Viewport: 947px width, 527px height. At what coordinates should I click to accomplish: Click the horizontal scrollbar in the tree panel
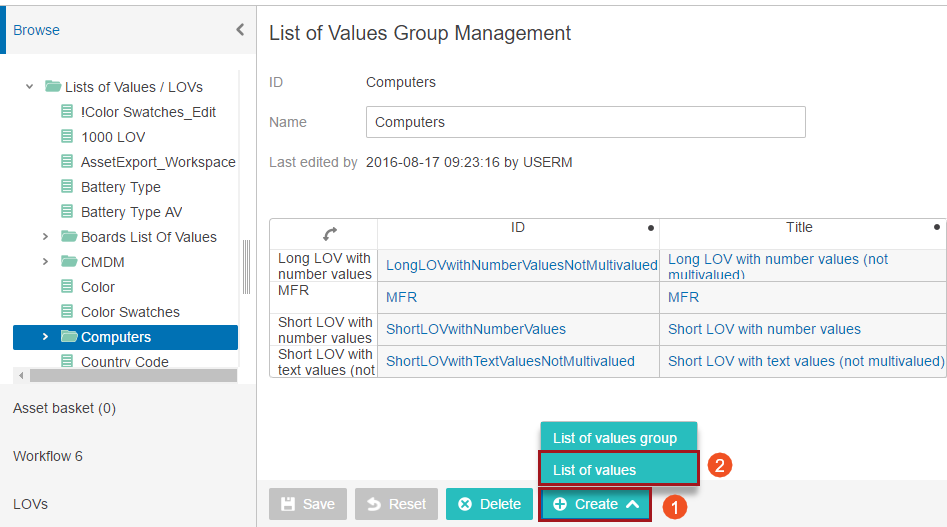tap(133, 375)
